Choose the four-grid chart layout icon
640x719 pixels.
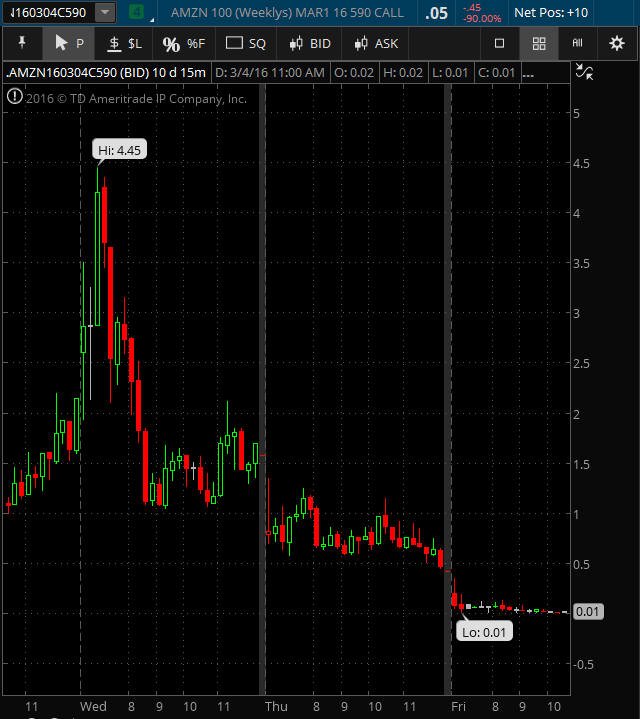click(539, 44)
